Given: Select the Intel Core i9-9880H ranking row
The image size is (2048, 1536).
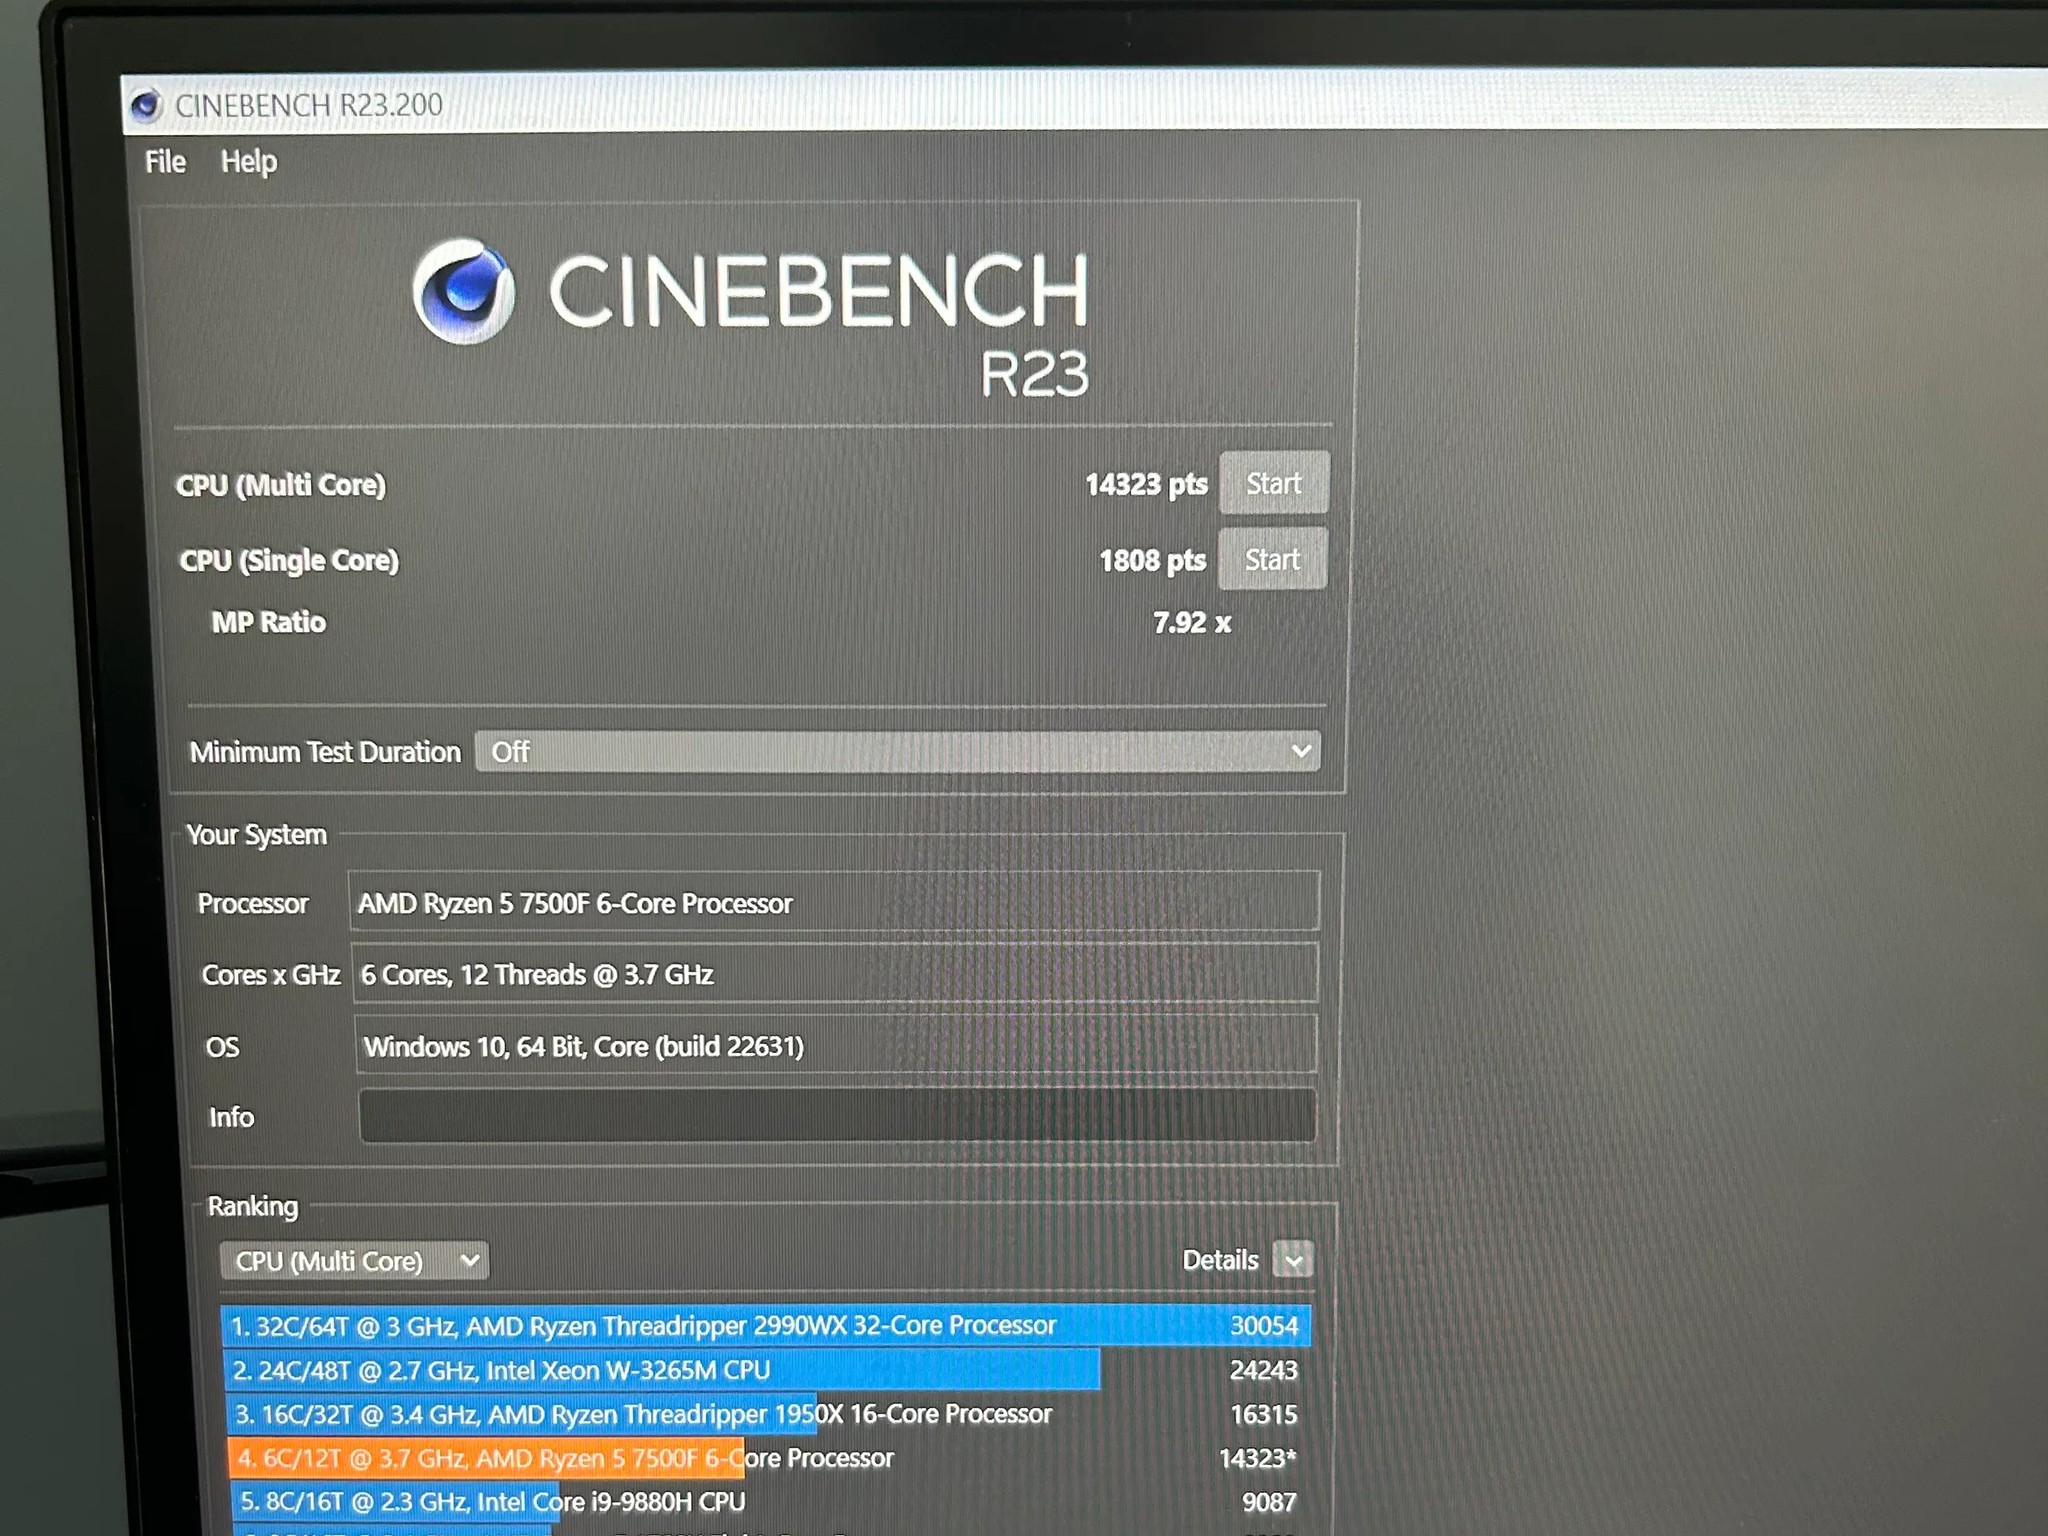Looking at the screenshot, I should (767, 1501).
